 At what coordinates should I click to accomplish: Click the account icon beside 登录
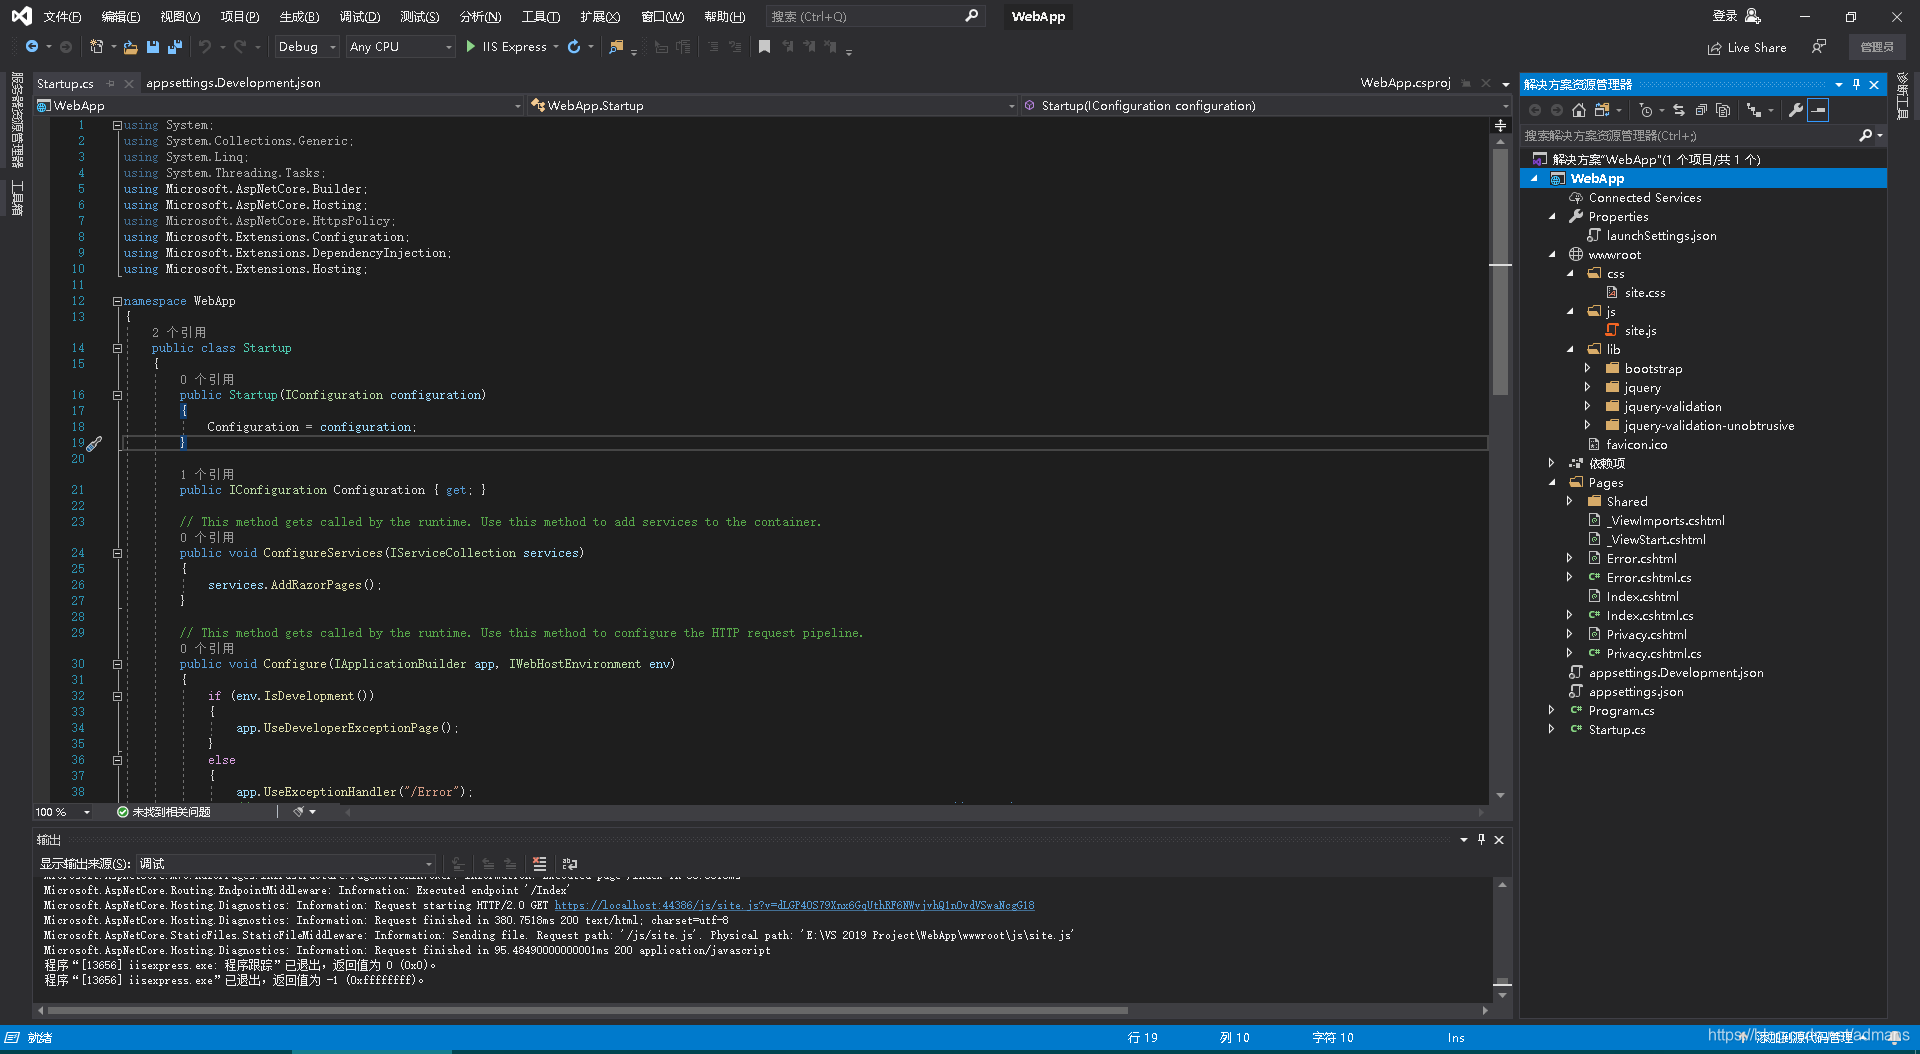[x=1753, y=16]
